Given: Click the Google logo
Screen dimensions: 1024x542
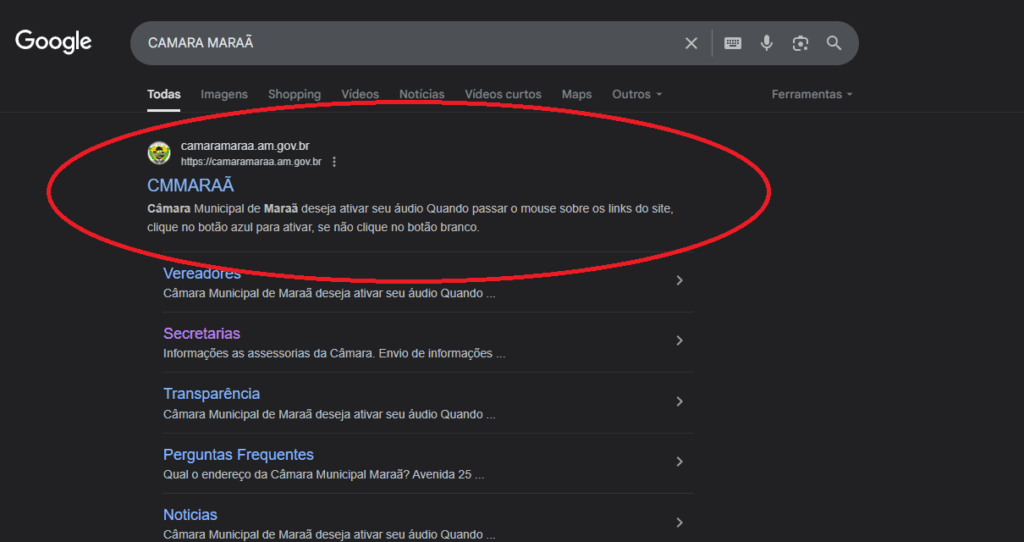Looking at the screenshot, I should click(x=53, y=41).
